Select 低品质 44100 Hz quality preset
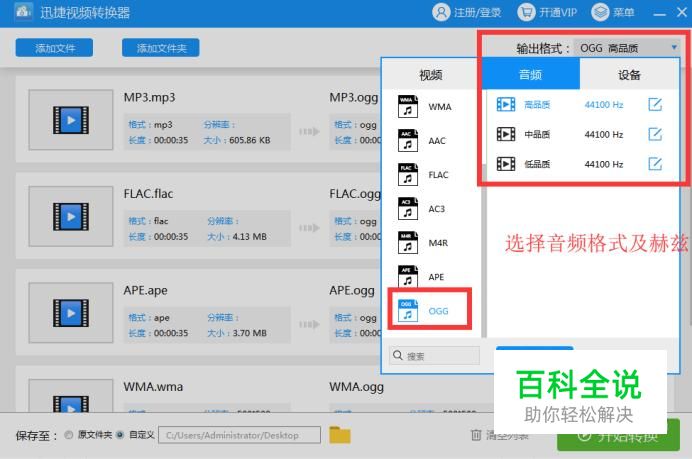This screenshot has width=692, height=459. point(580,164)
